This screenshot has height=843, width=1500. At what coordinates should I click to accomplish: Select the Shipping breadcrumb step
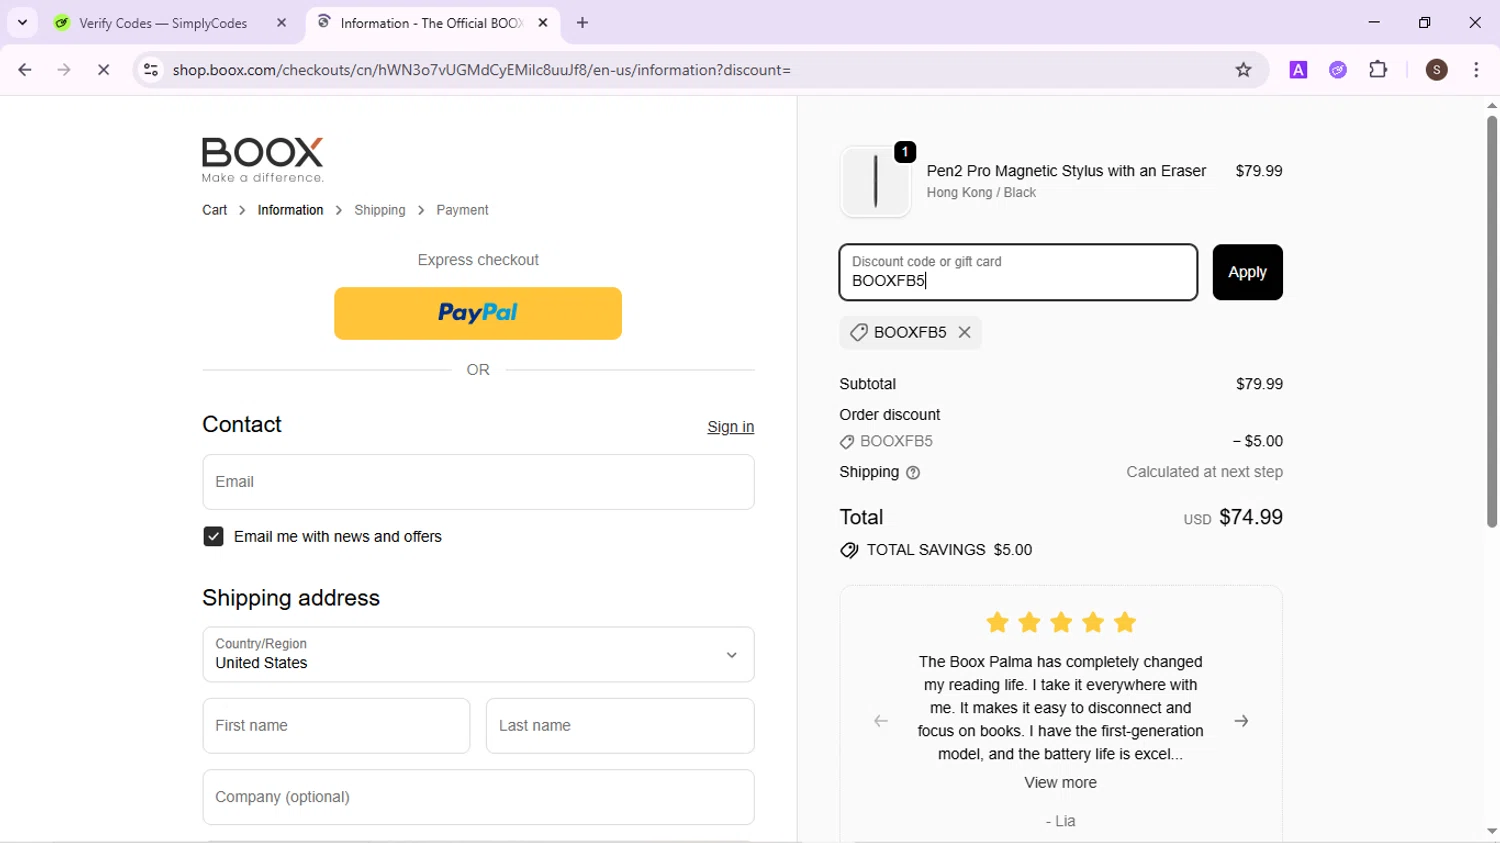pyautogui.click(x=380, y=210)
